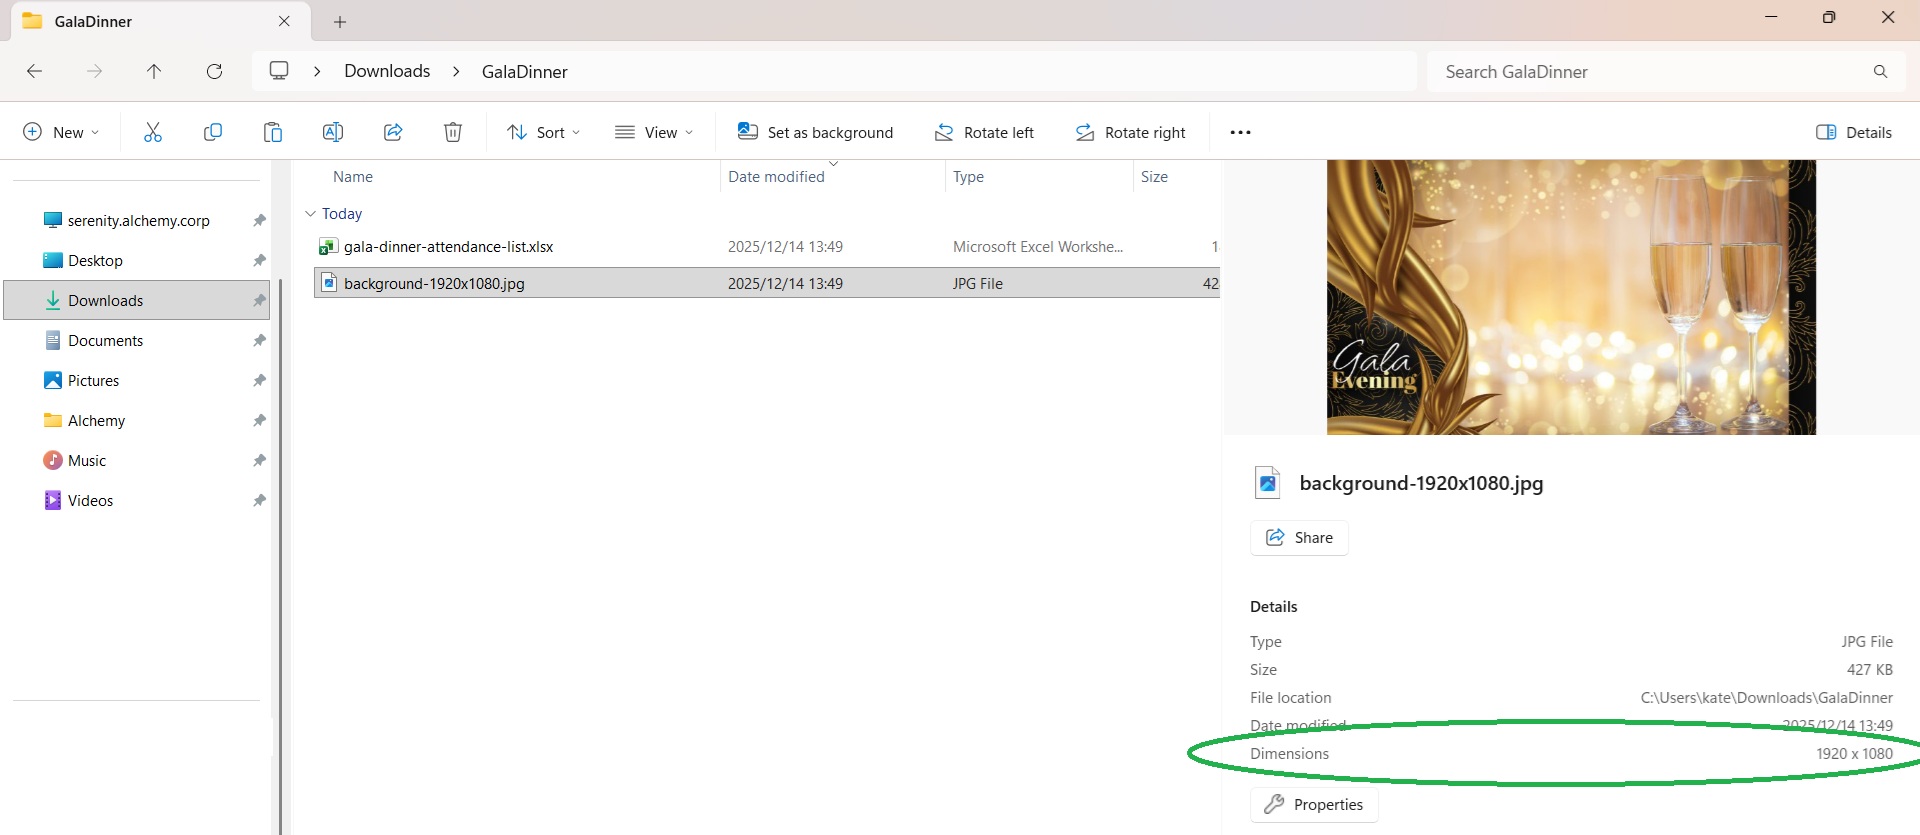The width and height of the screenshot is (1920, 835).
Task: Go up one folder level
Action: pyautogui.click(x=154, y=71)
